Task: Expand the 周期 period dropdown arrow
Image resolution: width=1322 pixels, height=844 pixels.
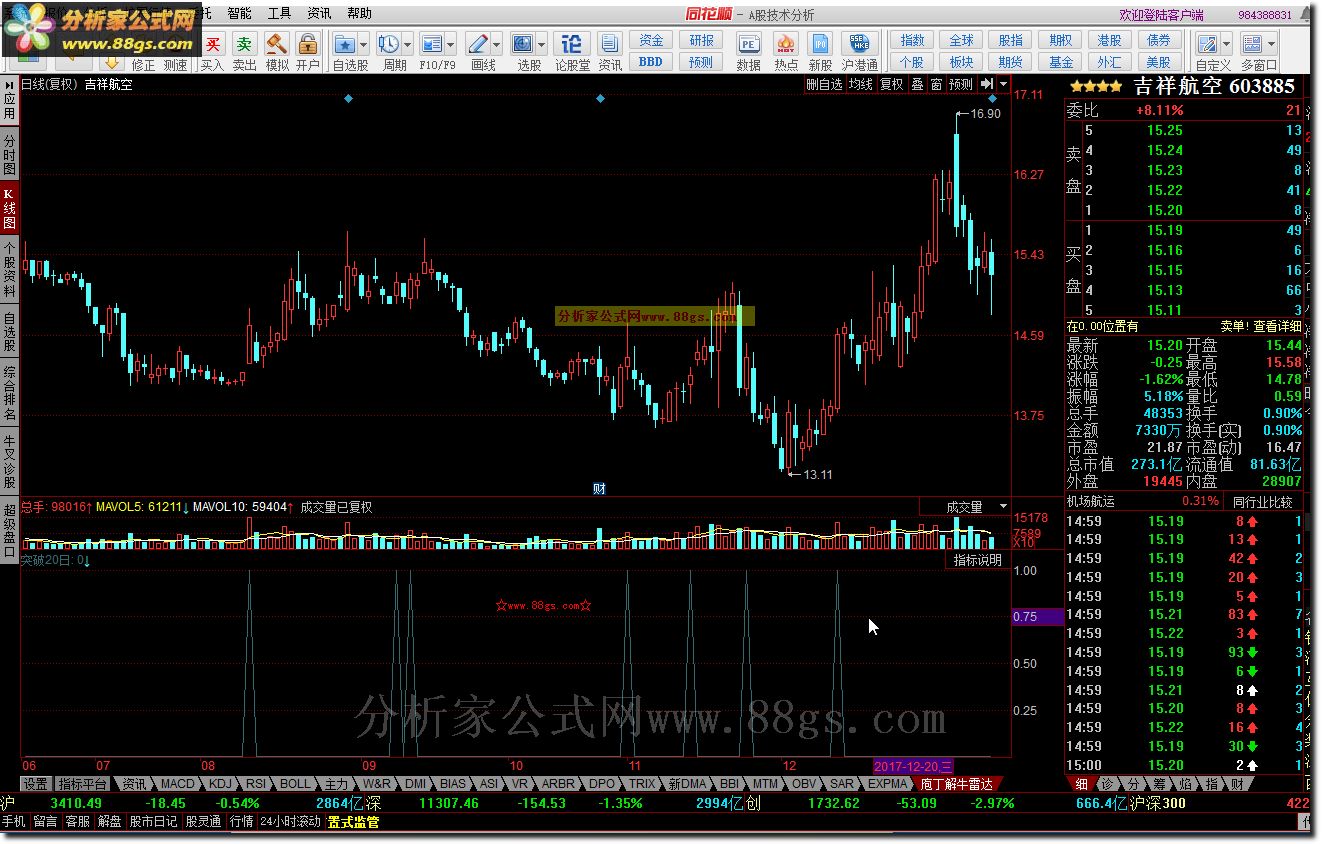Action: (408, 44)
